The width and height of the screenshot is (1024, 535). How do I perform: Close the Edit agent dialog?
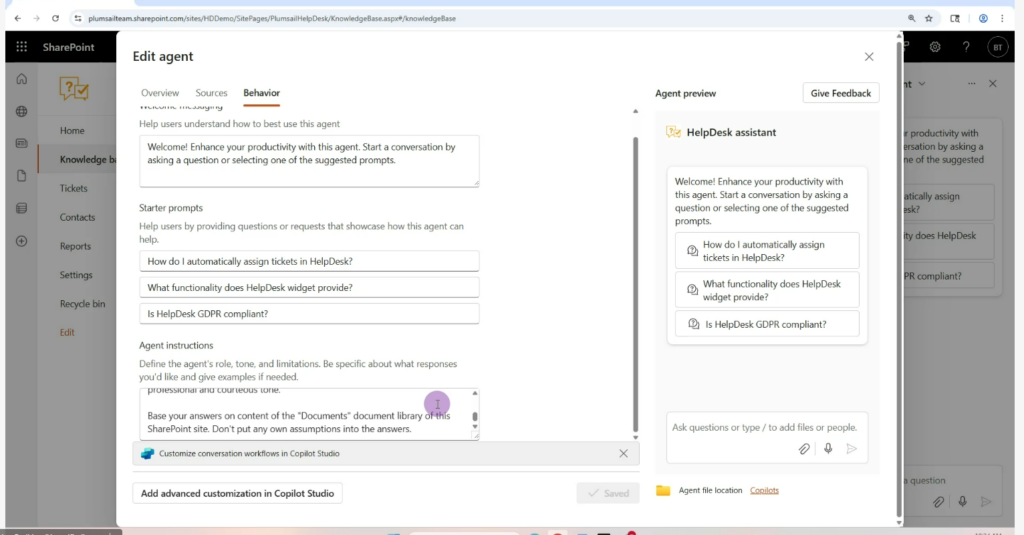(869, 57)
